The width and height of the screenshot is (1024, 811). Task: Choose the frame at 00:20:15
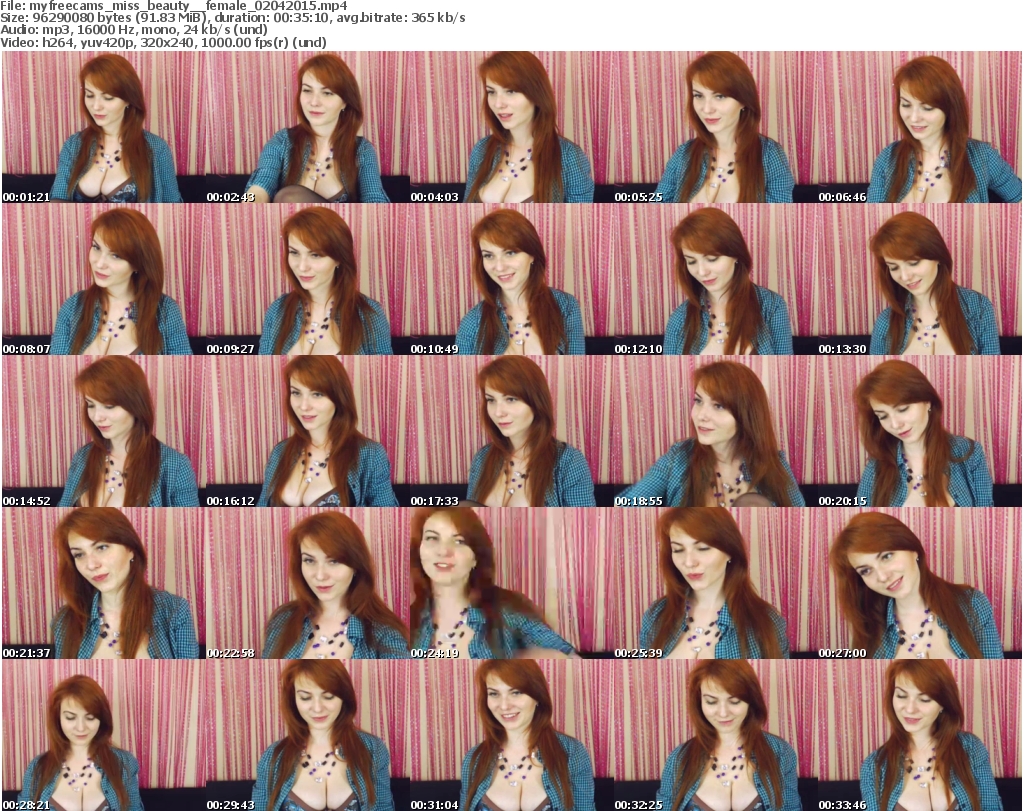point(920,431)
